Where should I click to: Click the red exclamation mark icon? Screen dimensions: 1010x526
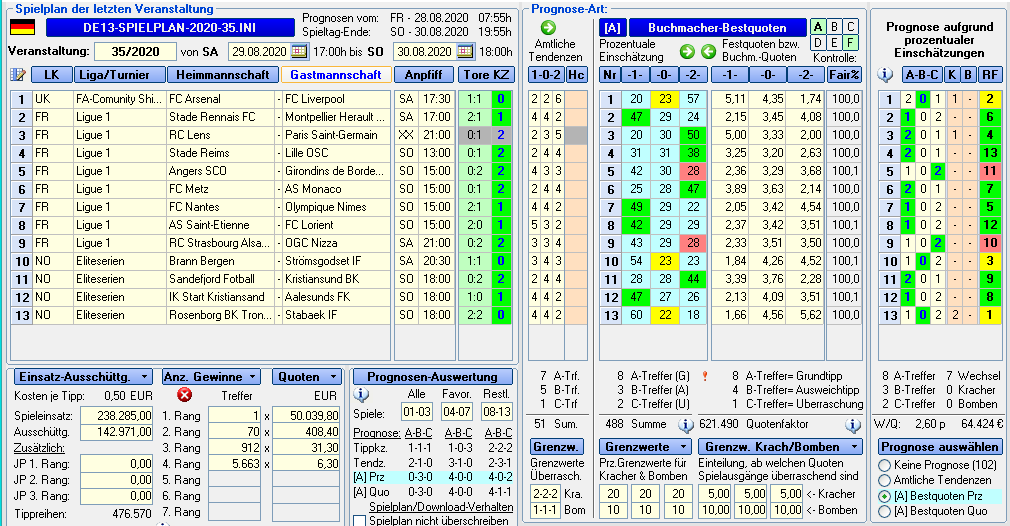click(x=705, y=376)
